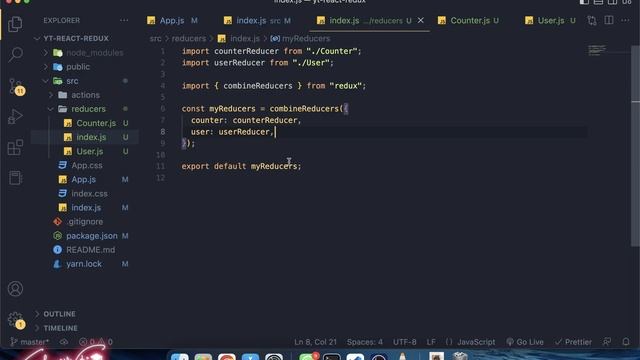The image size is (640, 360).
Task: Expand the actions folder
Action: click(85, 95)
